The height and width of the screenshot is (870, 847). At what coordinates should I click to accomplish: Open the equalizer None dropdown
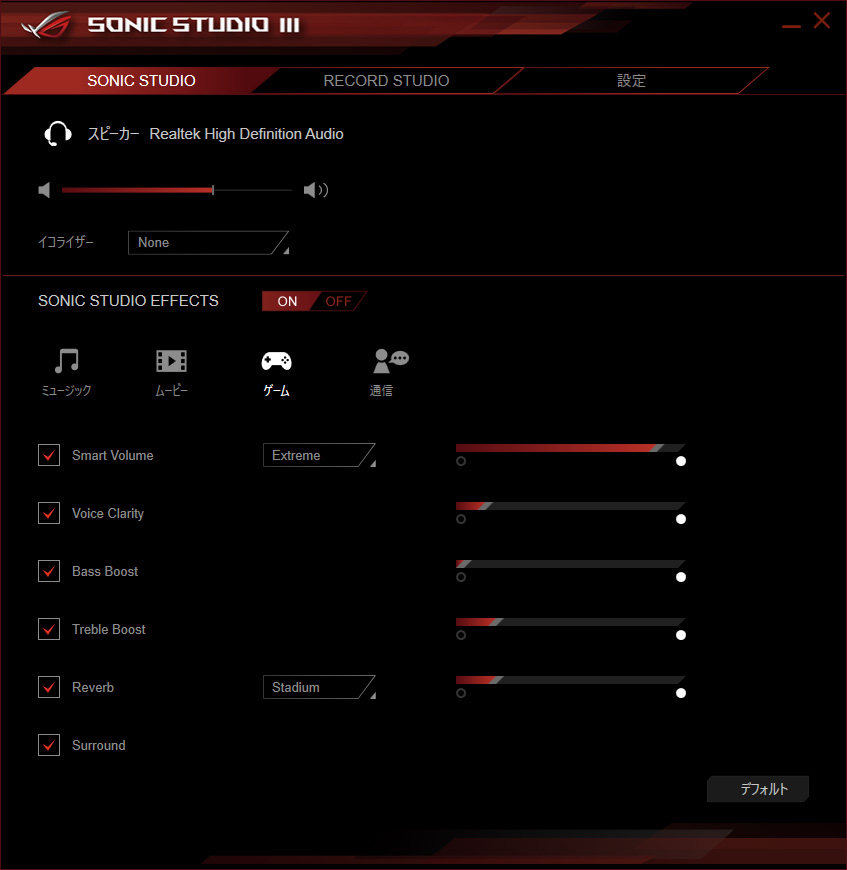click(208, 242)
